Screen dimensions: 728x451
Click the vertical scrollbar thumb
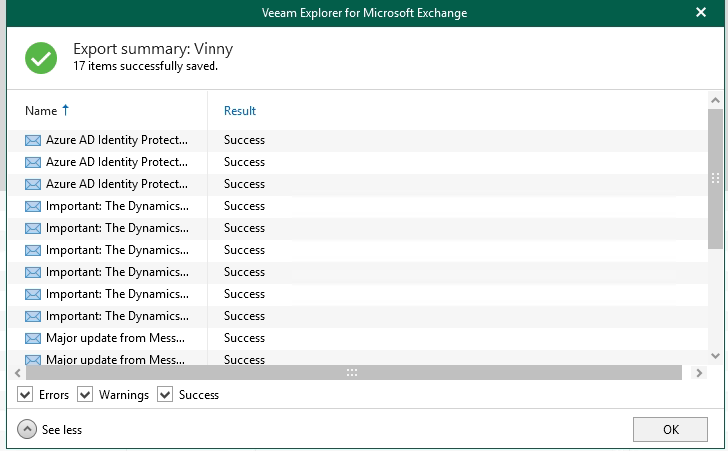(x=715, y=179)
